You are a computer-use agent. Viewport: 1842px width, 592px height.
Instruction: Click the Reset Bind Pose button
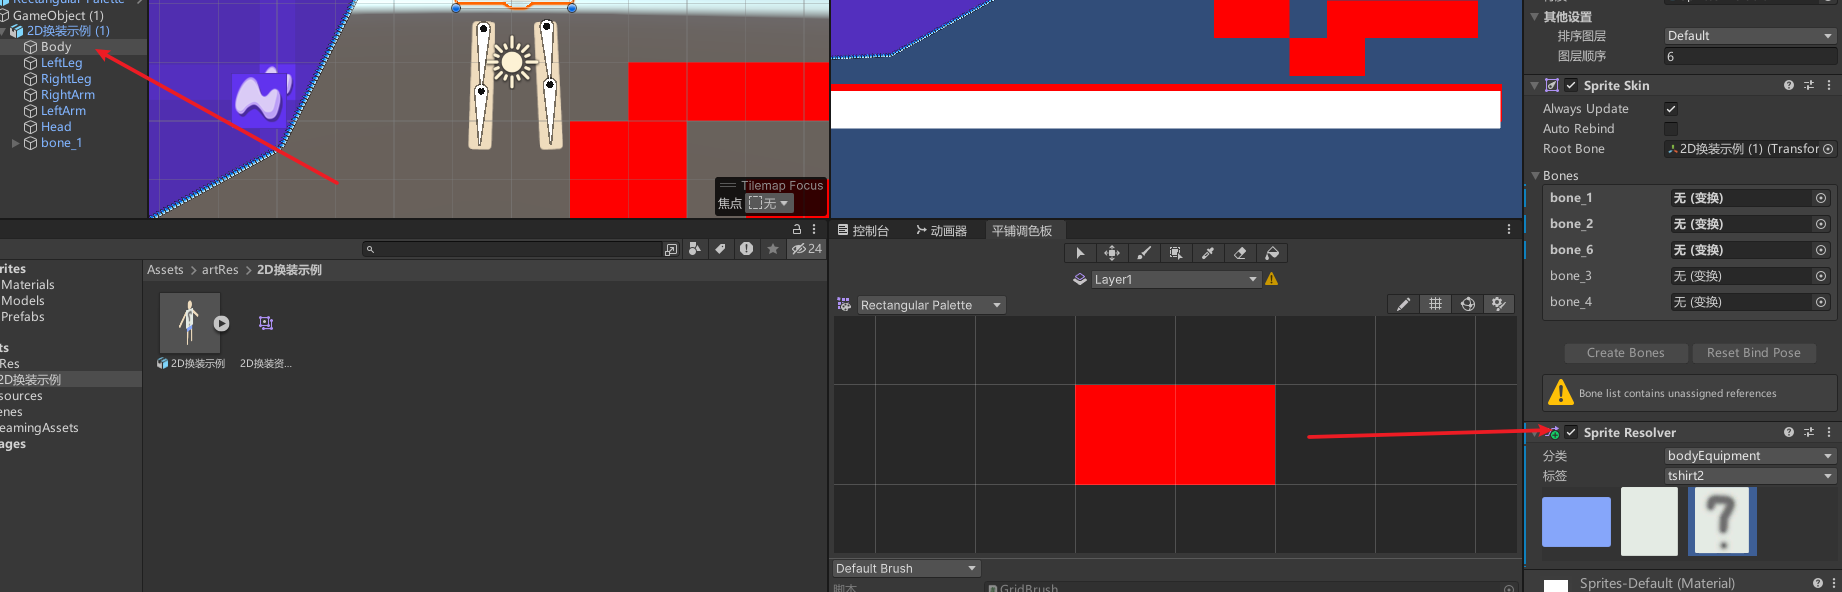1753,353
